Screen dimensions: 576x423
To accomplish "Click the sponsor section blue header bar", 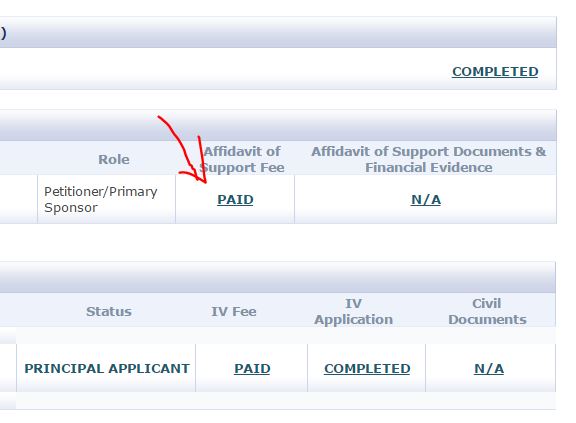I will pyautogui.click(x=278, y=125).
